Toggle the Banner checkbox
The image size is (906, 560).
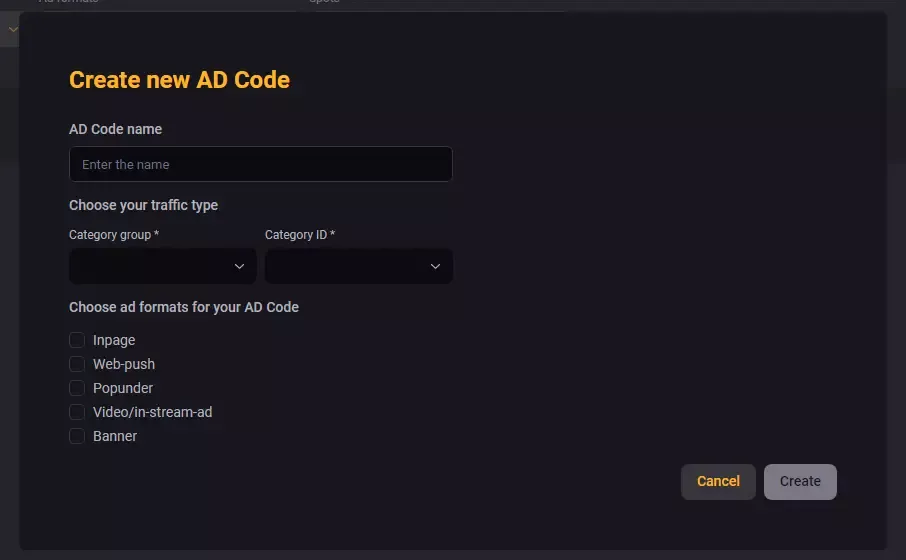click(77, 436)
